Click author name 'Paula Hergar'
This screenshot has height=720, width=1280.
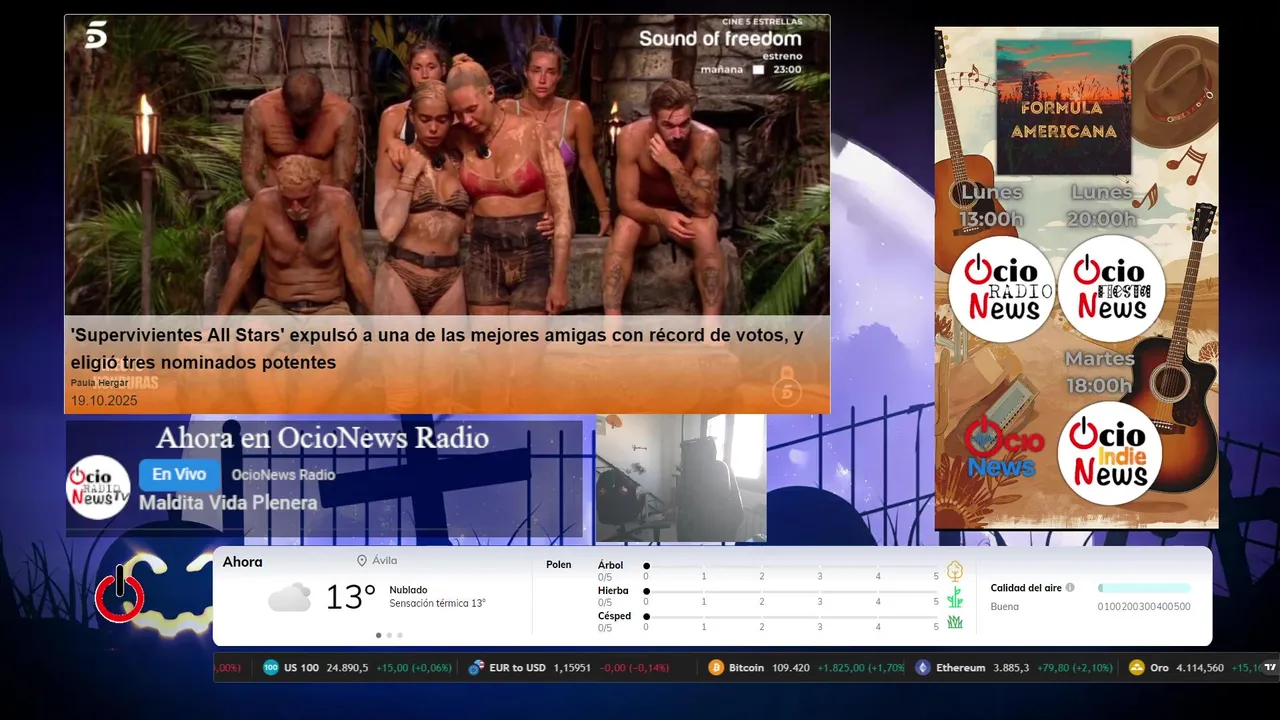tap(98, 383)
